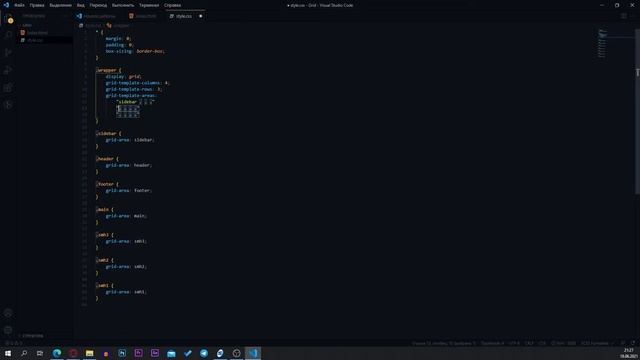
Task: Click the UTF-8 encoding in status bar
Action: pyautogui.click(x=514, y=343)
